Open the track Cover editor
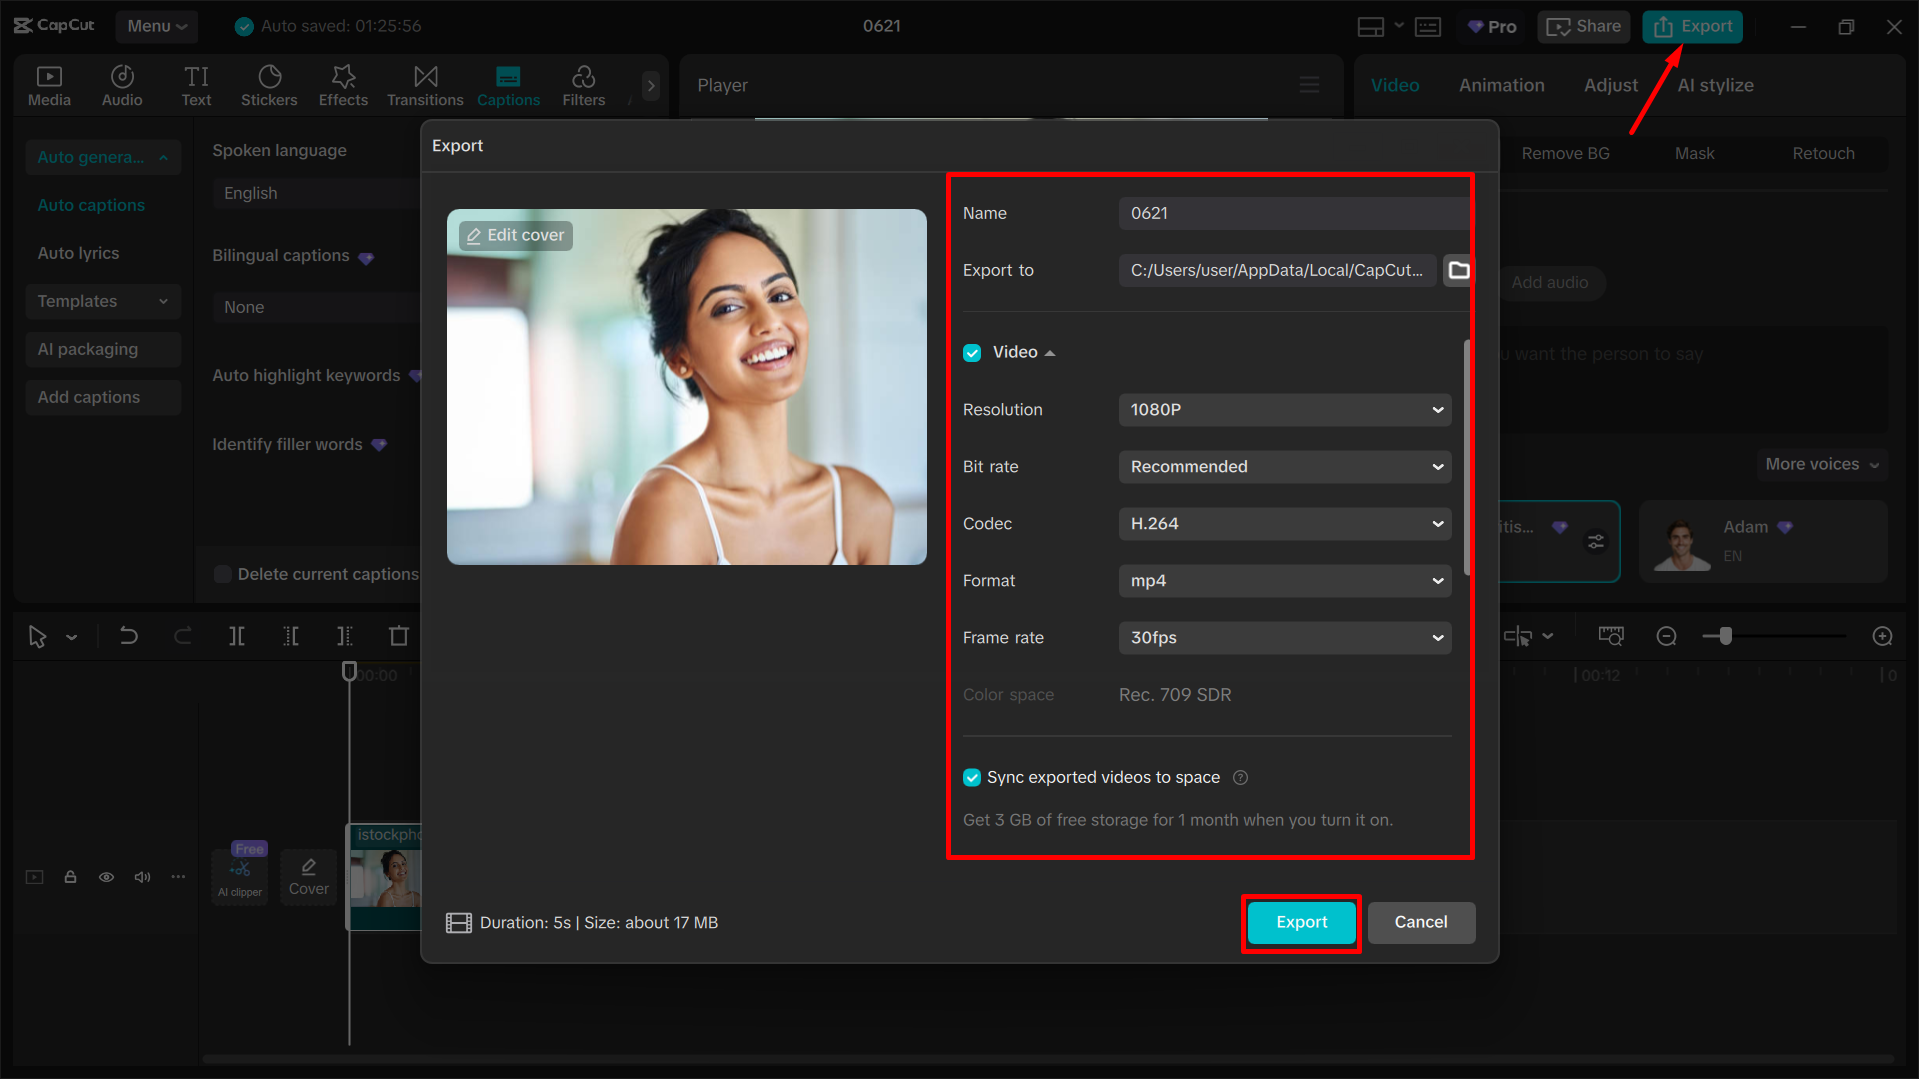This screenshot has width=1919, height=1079. pos(309,877)
